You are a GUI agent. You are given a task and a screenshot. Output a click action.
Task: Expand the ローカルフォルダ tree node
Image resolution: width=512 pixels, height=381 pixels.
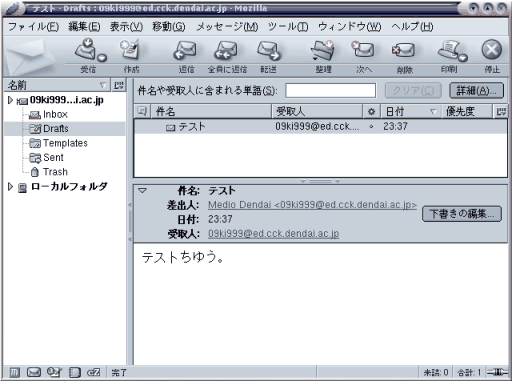coord(10,186)
